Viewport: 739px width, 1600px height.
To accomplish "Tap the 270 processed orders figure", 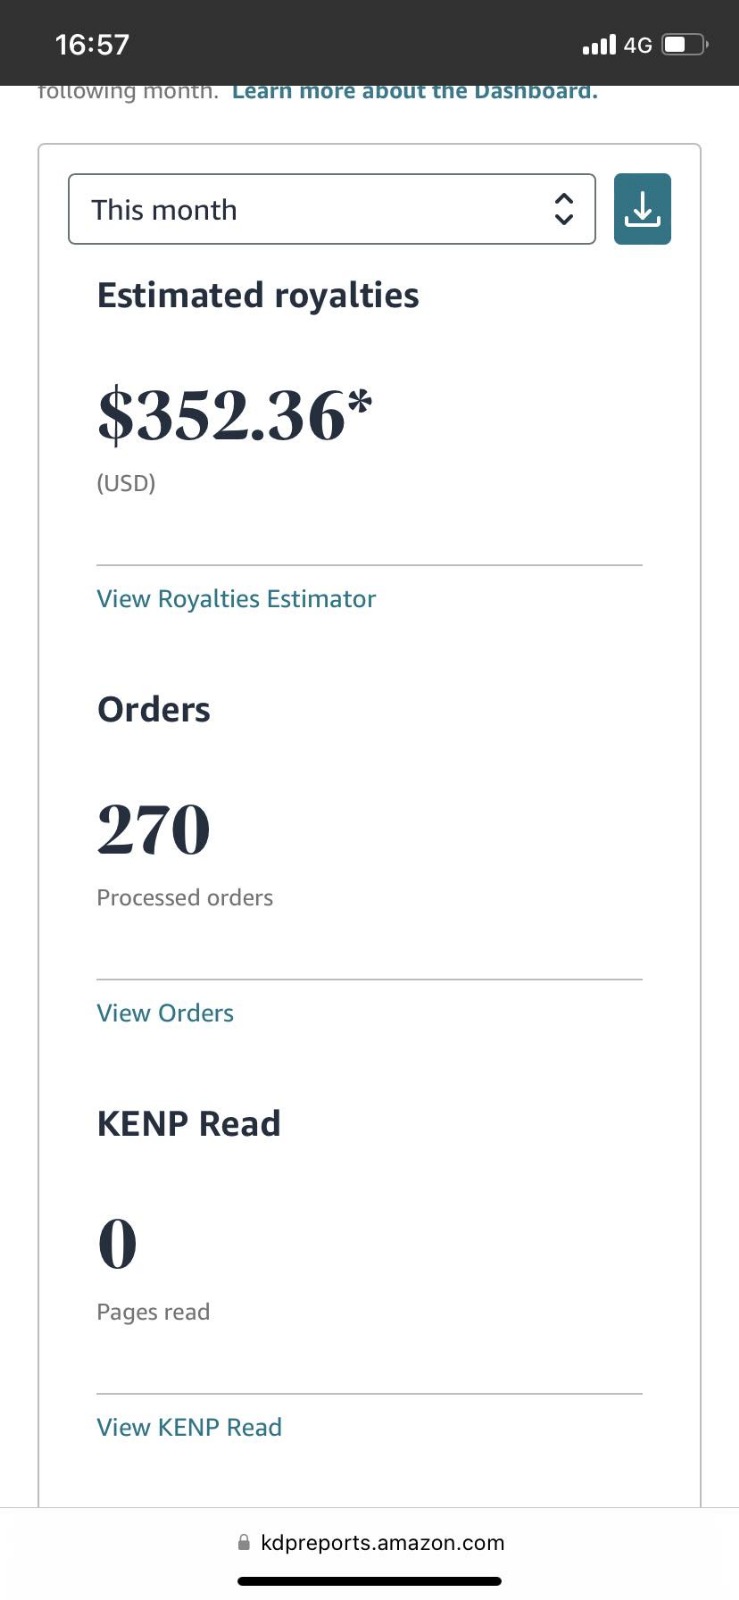I will (x=154, y=830).
